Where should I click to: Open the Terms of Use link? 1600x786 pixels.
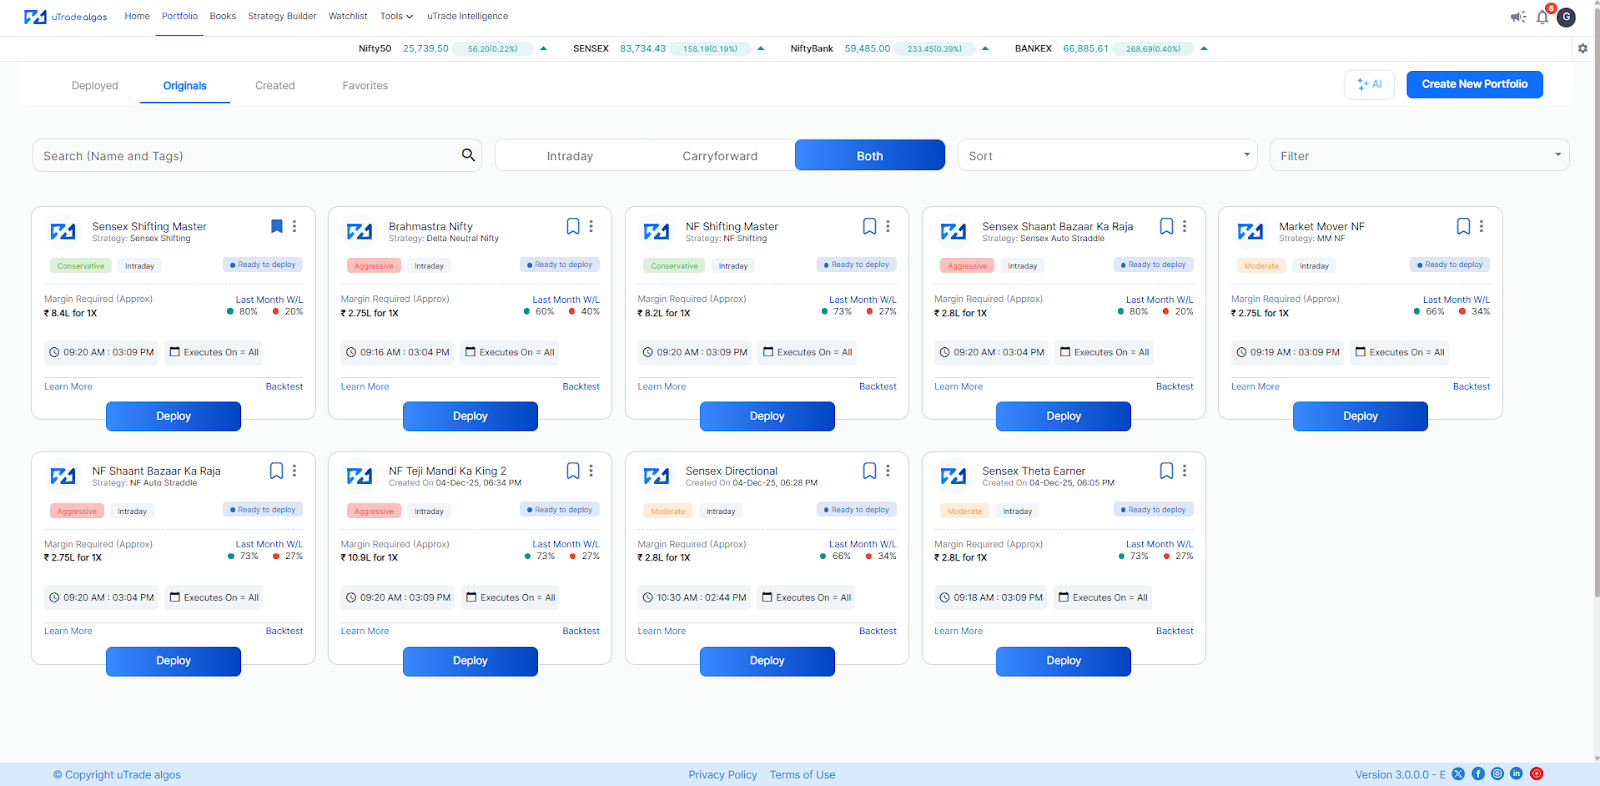[x=802, y=775]
